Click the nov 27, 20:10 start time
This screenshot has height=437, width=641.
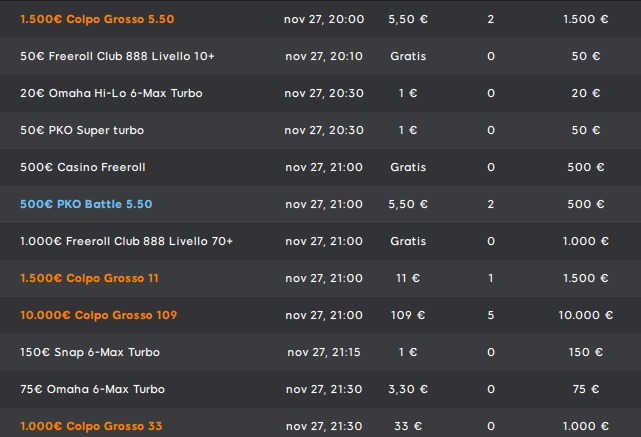(324, 56)
